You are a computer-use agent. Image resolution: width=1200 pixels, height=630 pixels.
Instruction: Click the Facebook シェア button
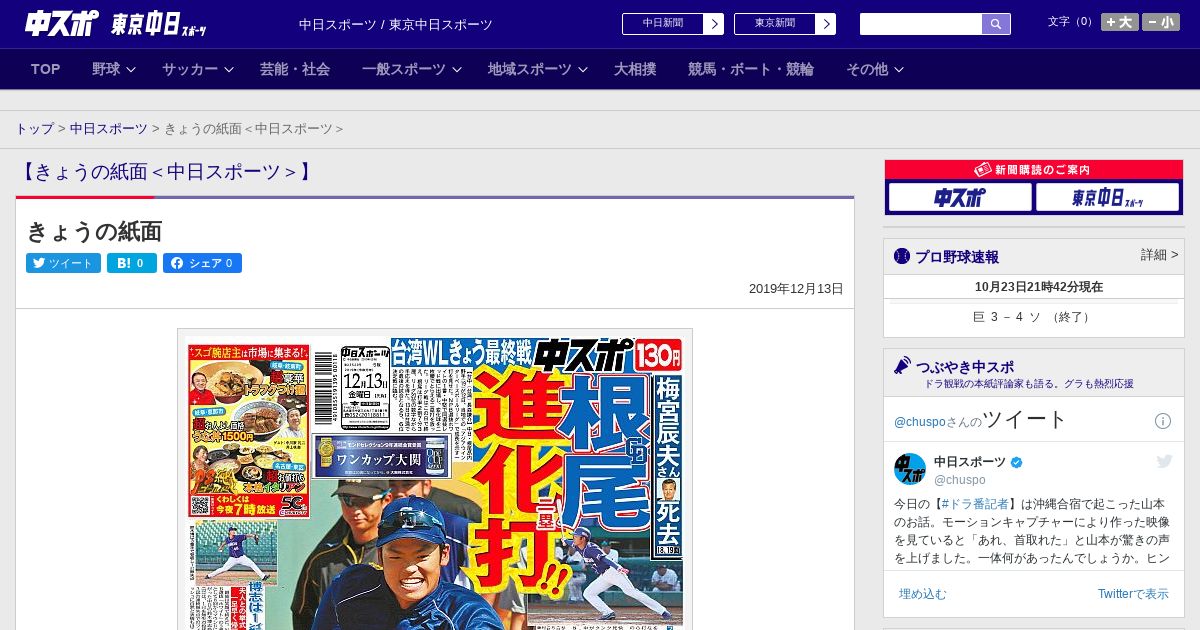(x=202, y=263)
